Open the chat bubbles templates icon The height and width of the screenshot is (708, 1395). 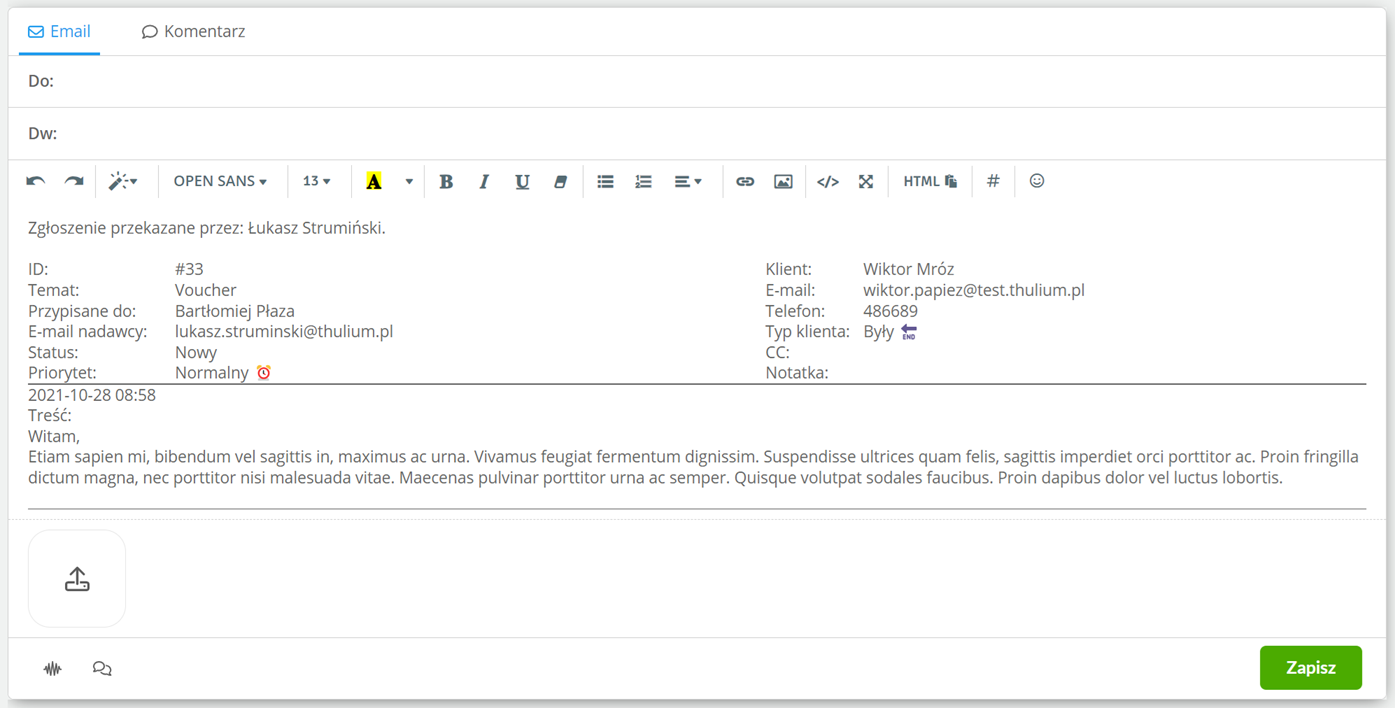pos(102,668)
